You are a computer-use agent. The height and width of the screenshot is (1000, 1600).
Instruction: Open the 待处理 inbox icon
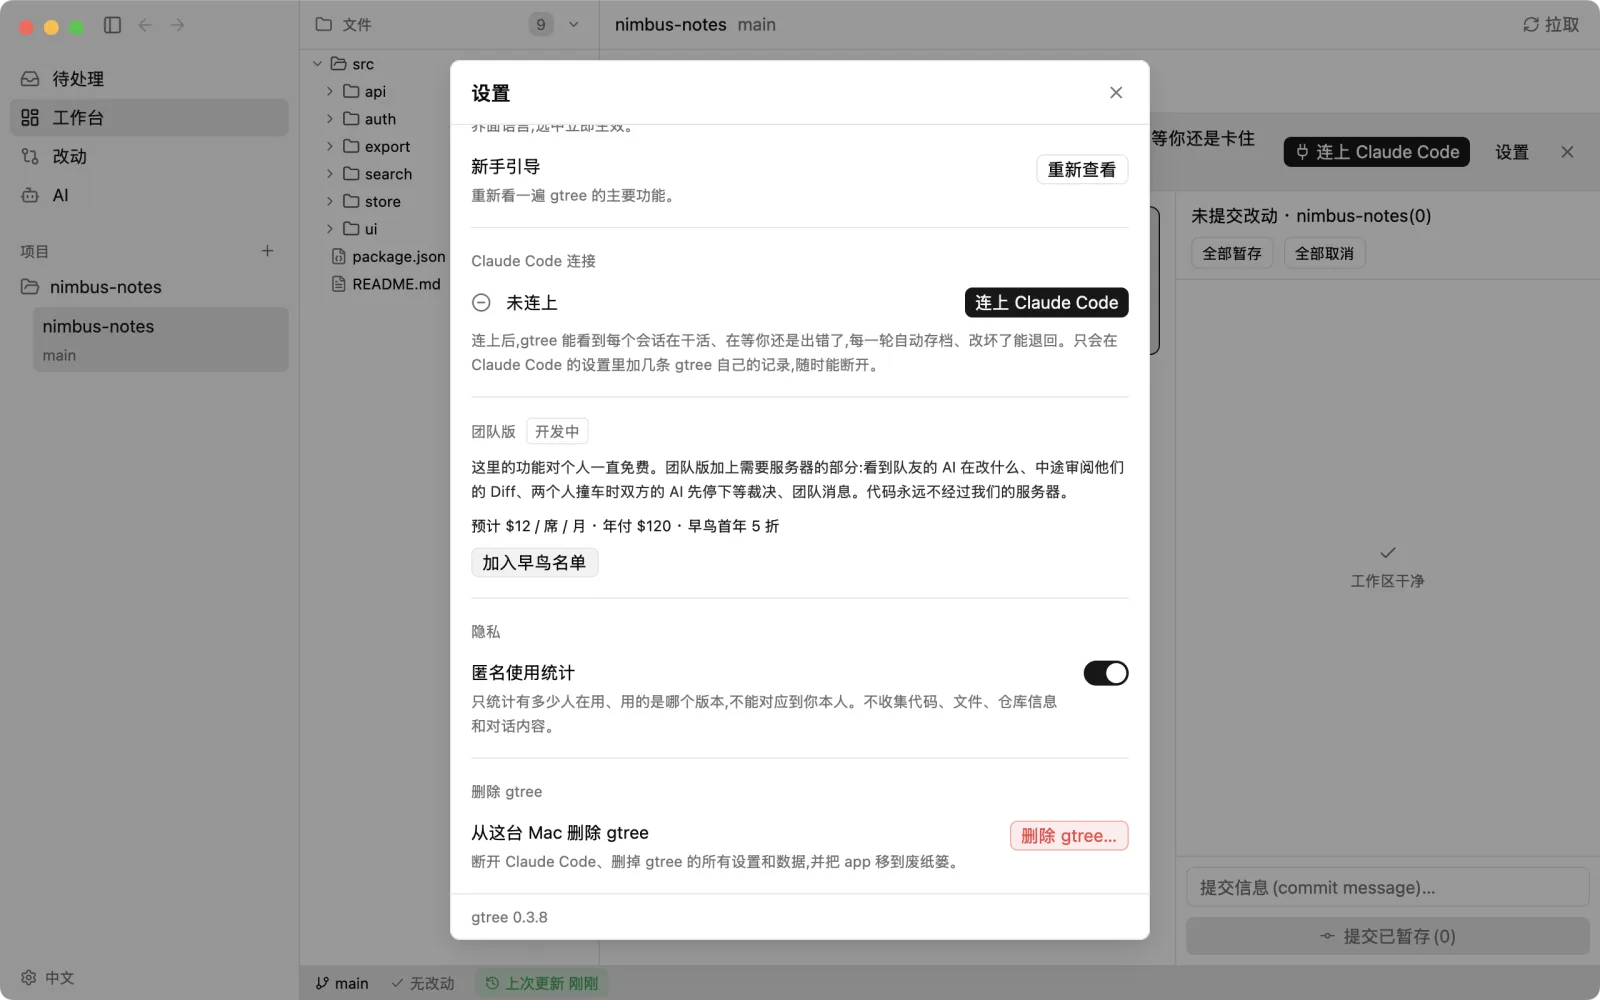click(30, 79)
